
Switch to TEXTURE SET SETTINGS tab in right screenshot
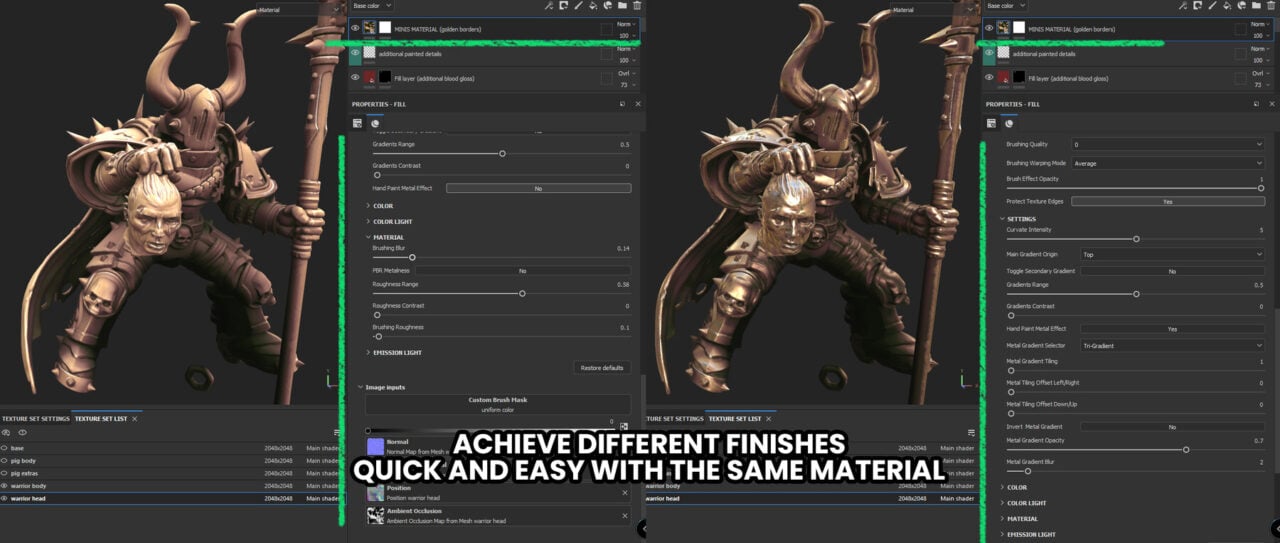pyautogui.click(x=676, y=419)
